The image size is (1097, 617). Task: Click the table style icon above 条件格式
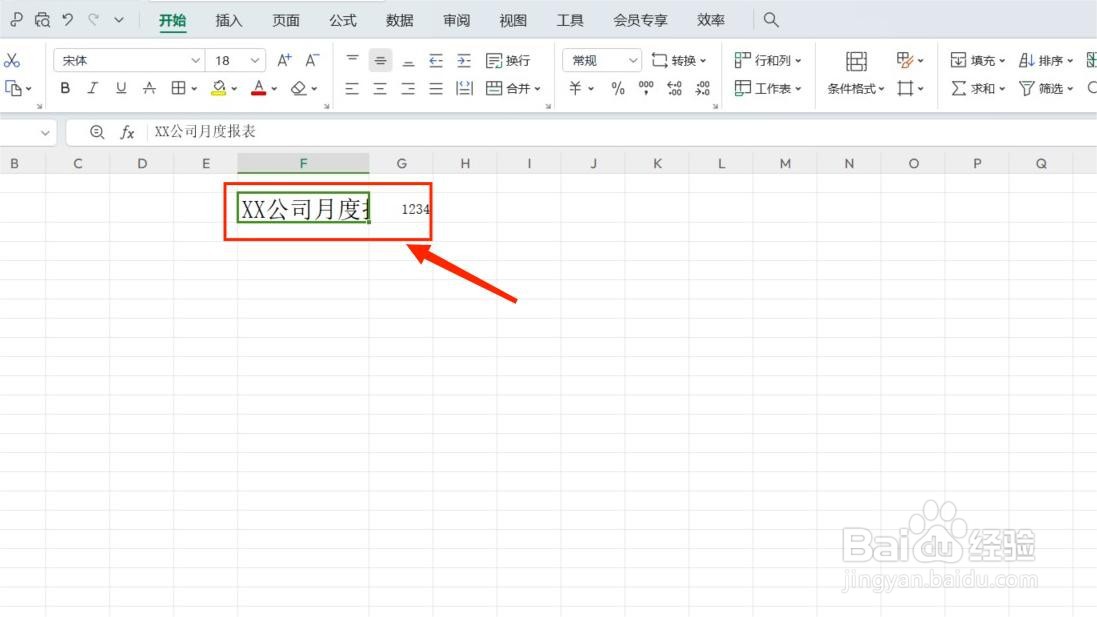(x=856, y=61)
